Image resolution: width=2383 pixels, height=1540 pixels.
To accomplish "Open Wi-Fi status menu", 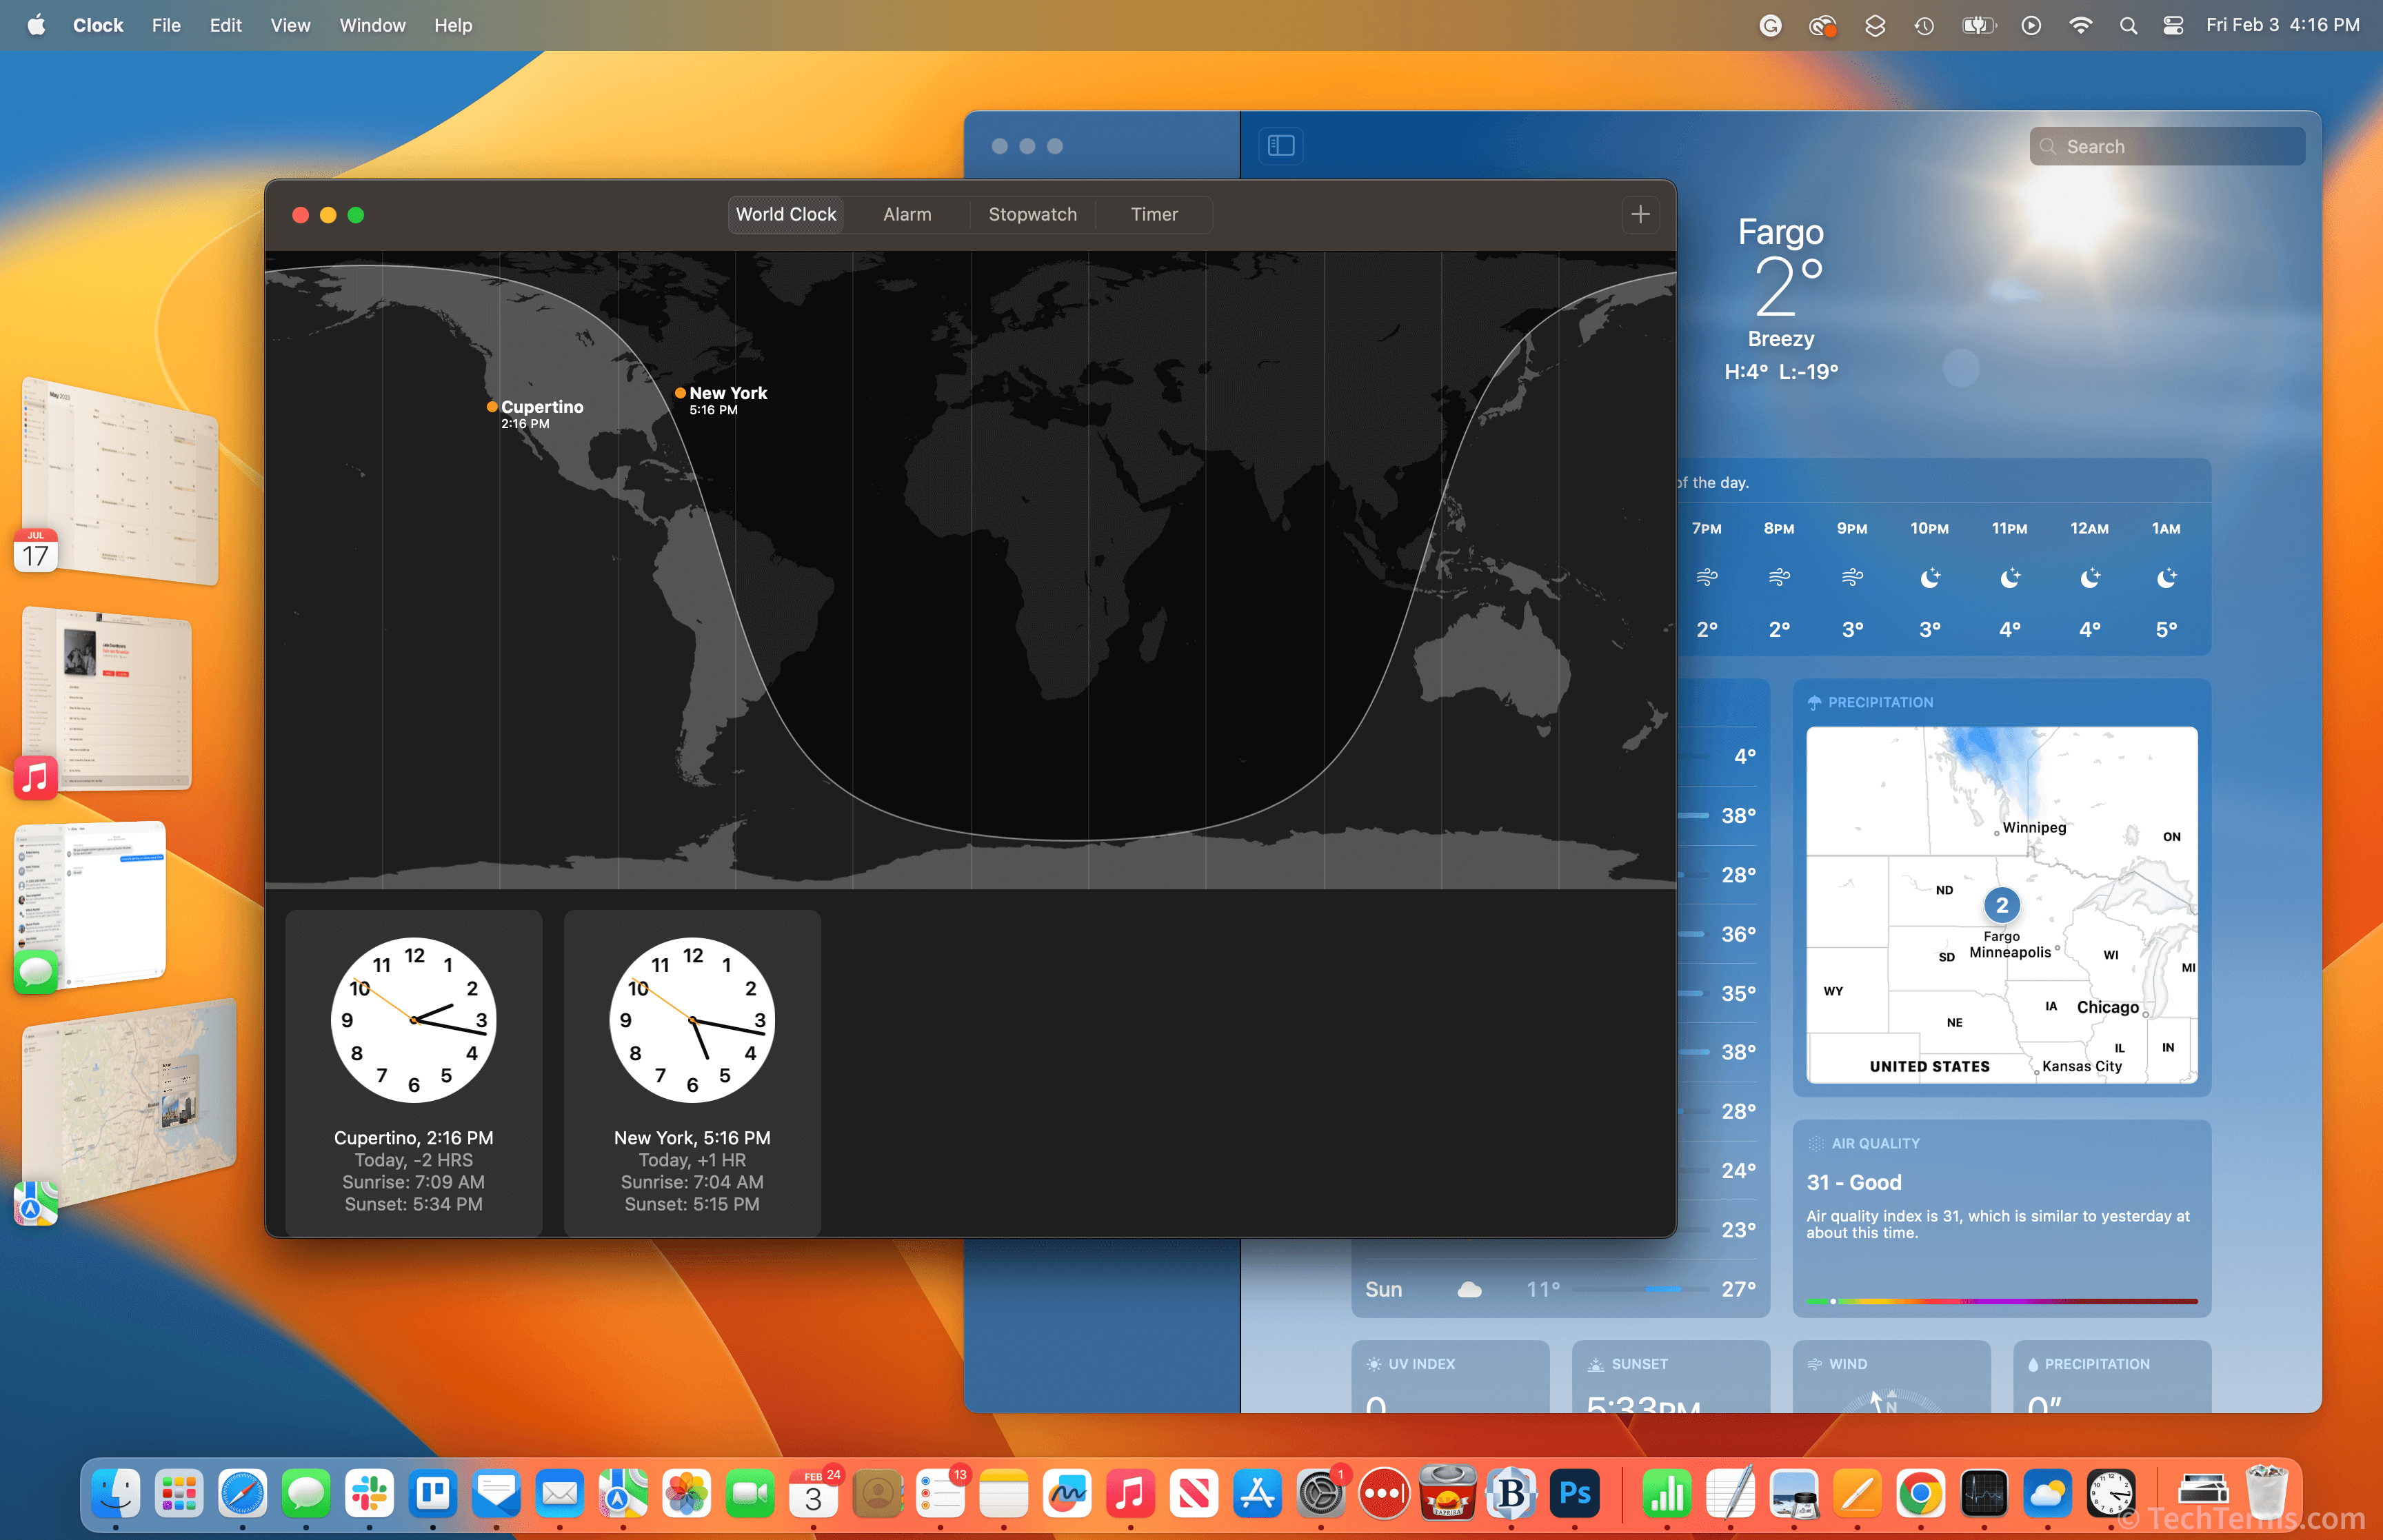I will pos(2081,26).
